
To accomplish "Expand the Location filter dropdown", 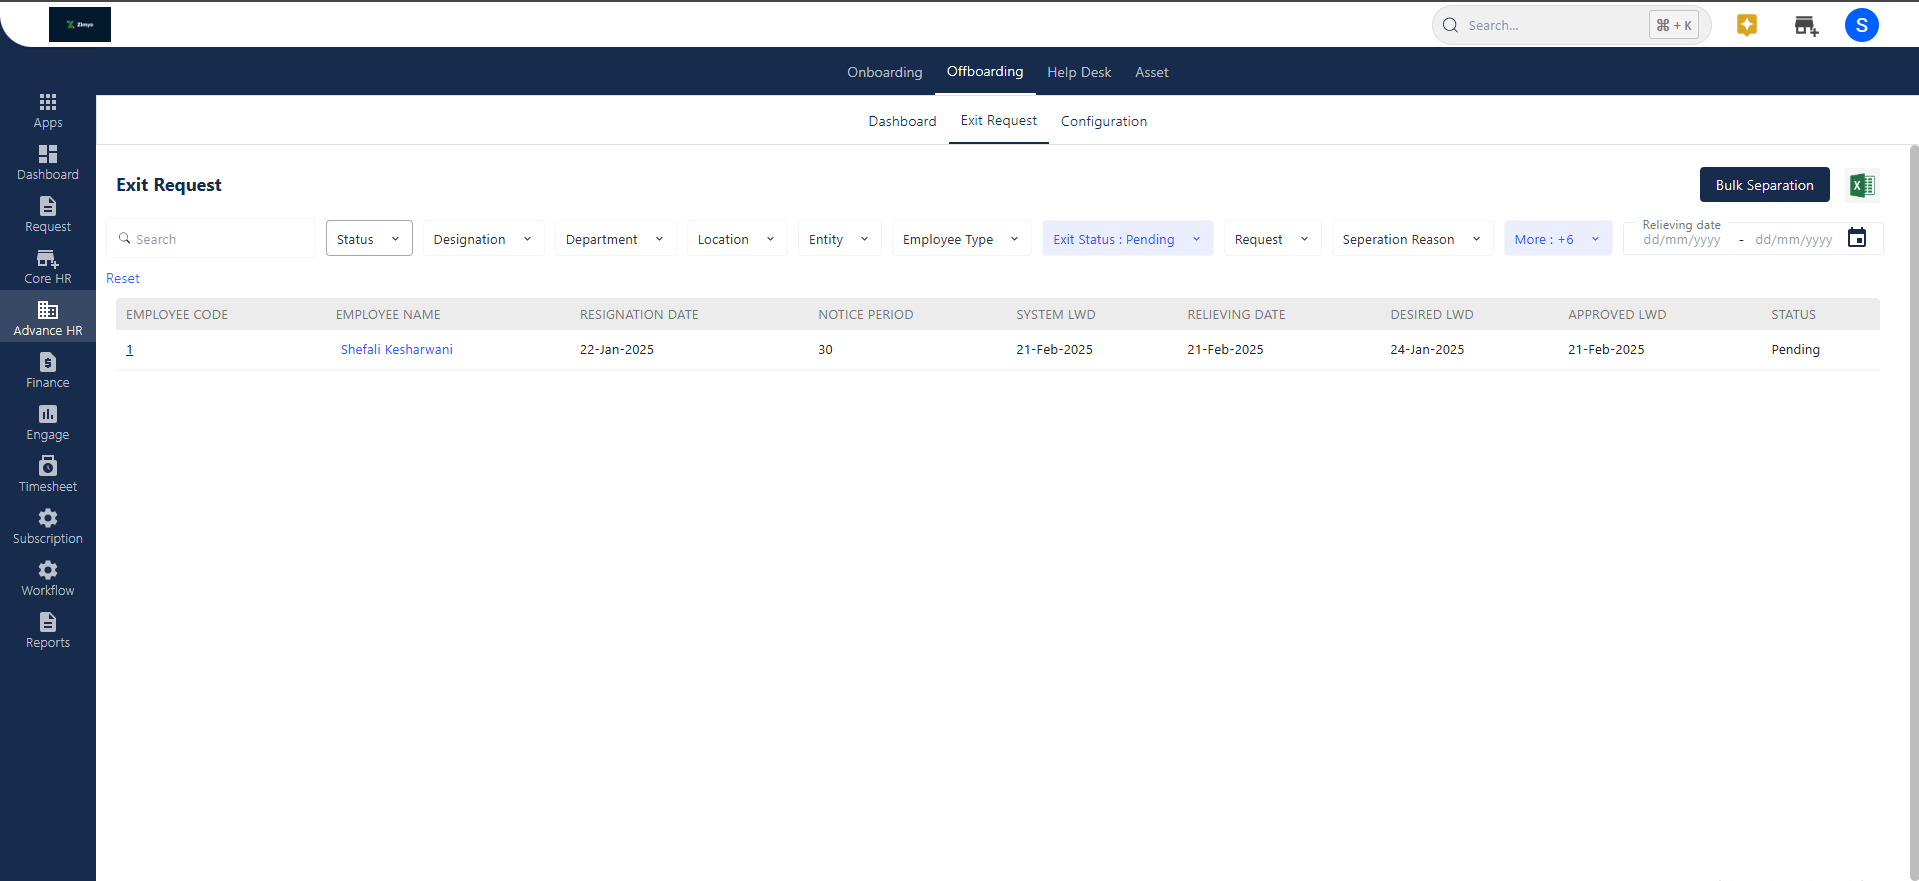I will click(x=737, y=238).
